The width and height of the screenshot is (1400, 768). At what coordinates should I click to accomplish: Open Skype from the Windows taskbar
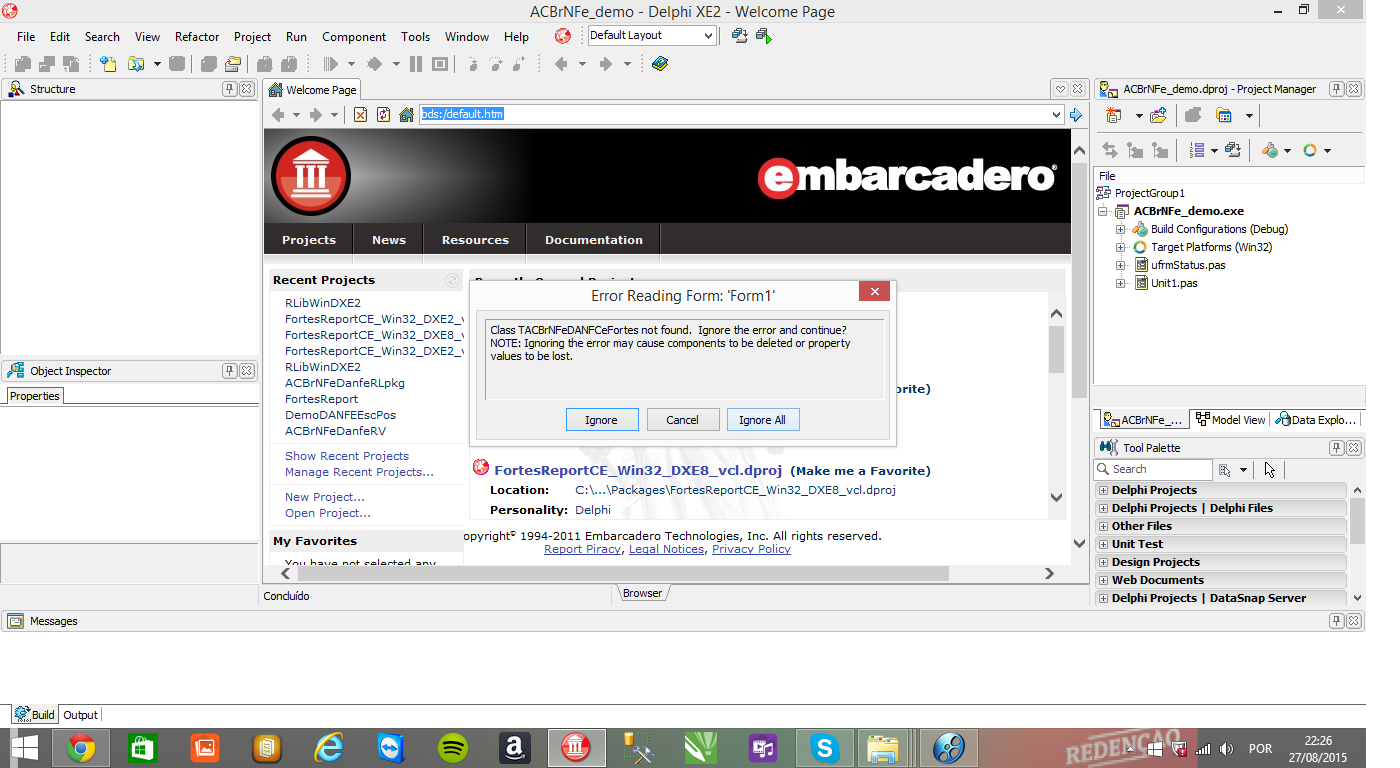[825, 748]
